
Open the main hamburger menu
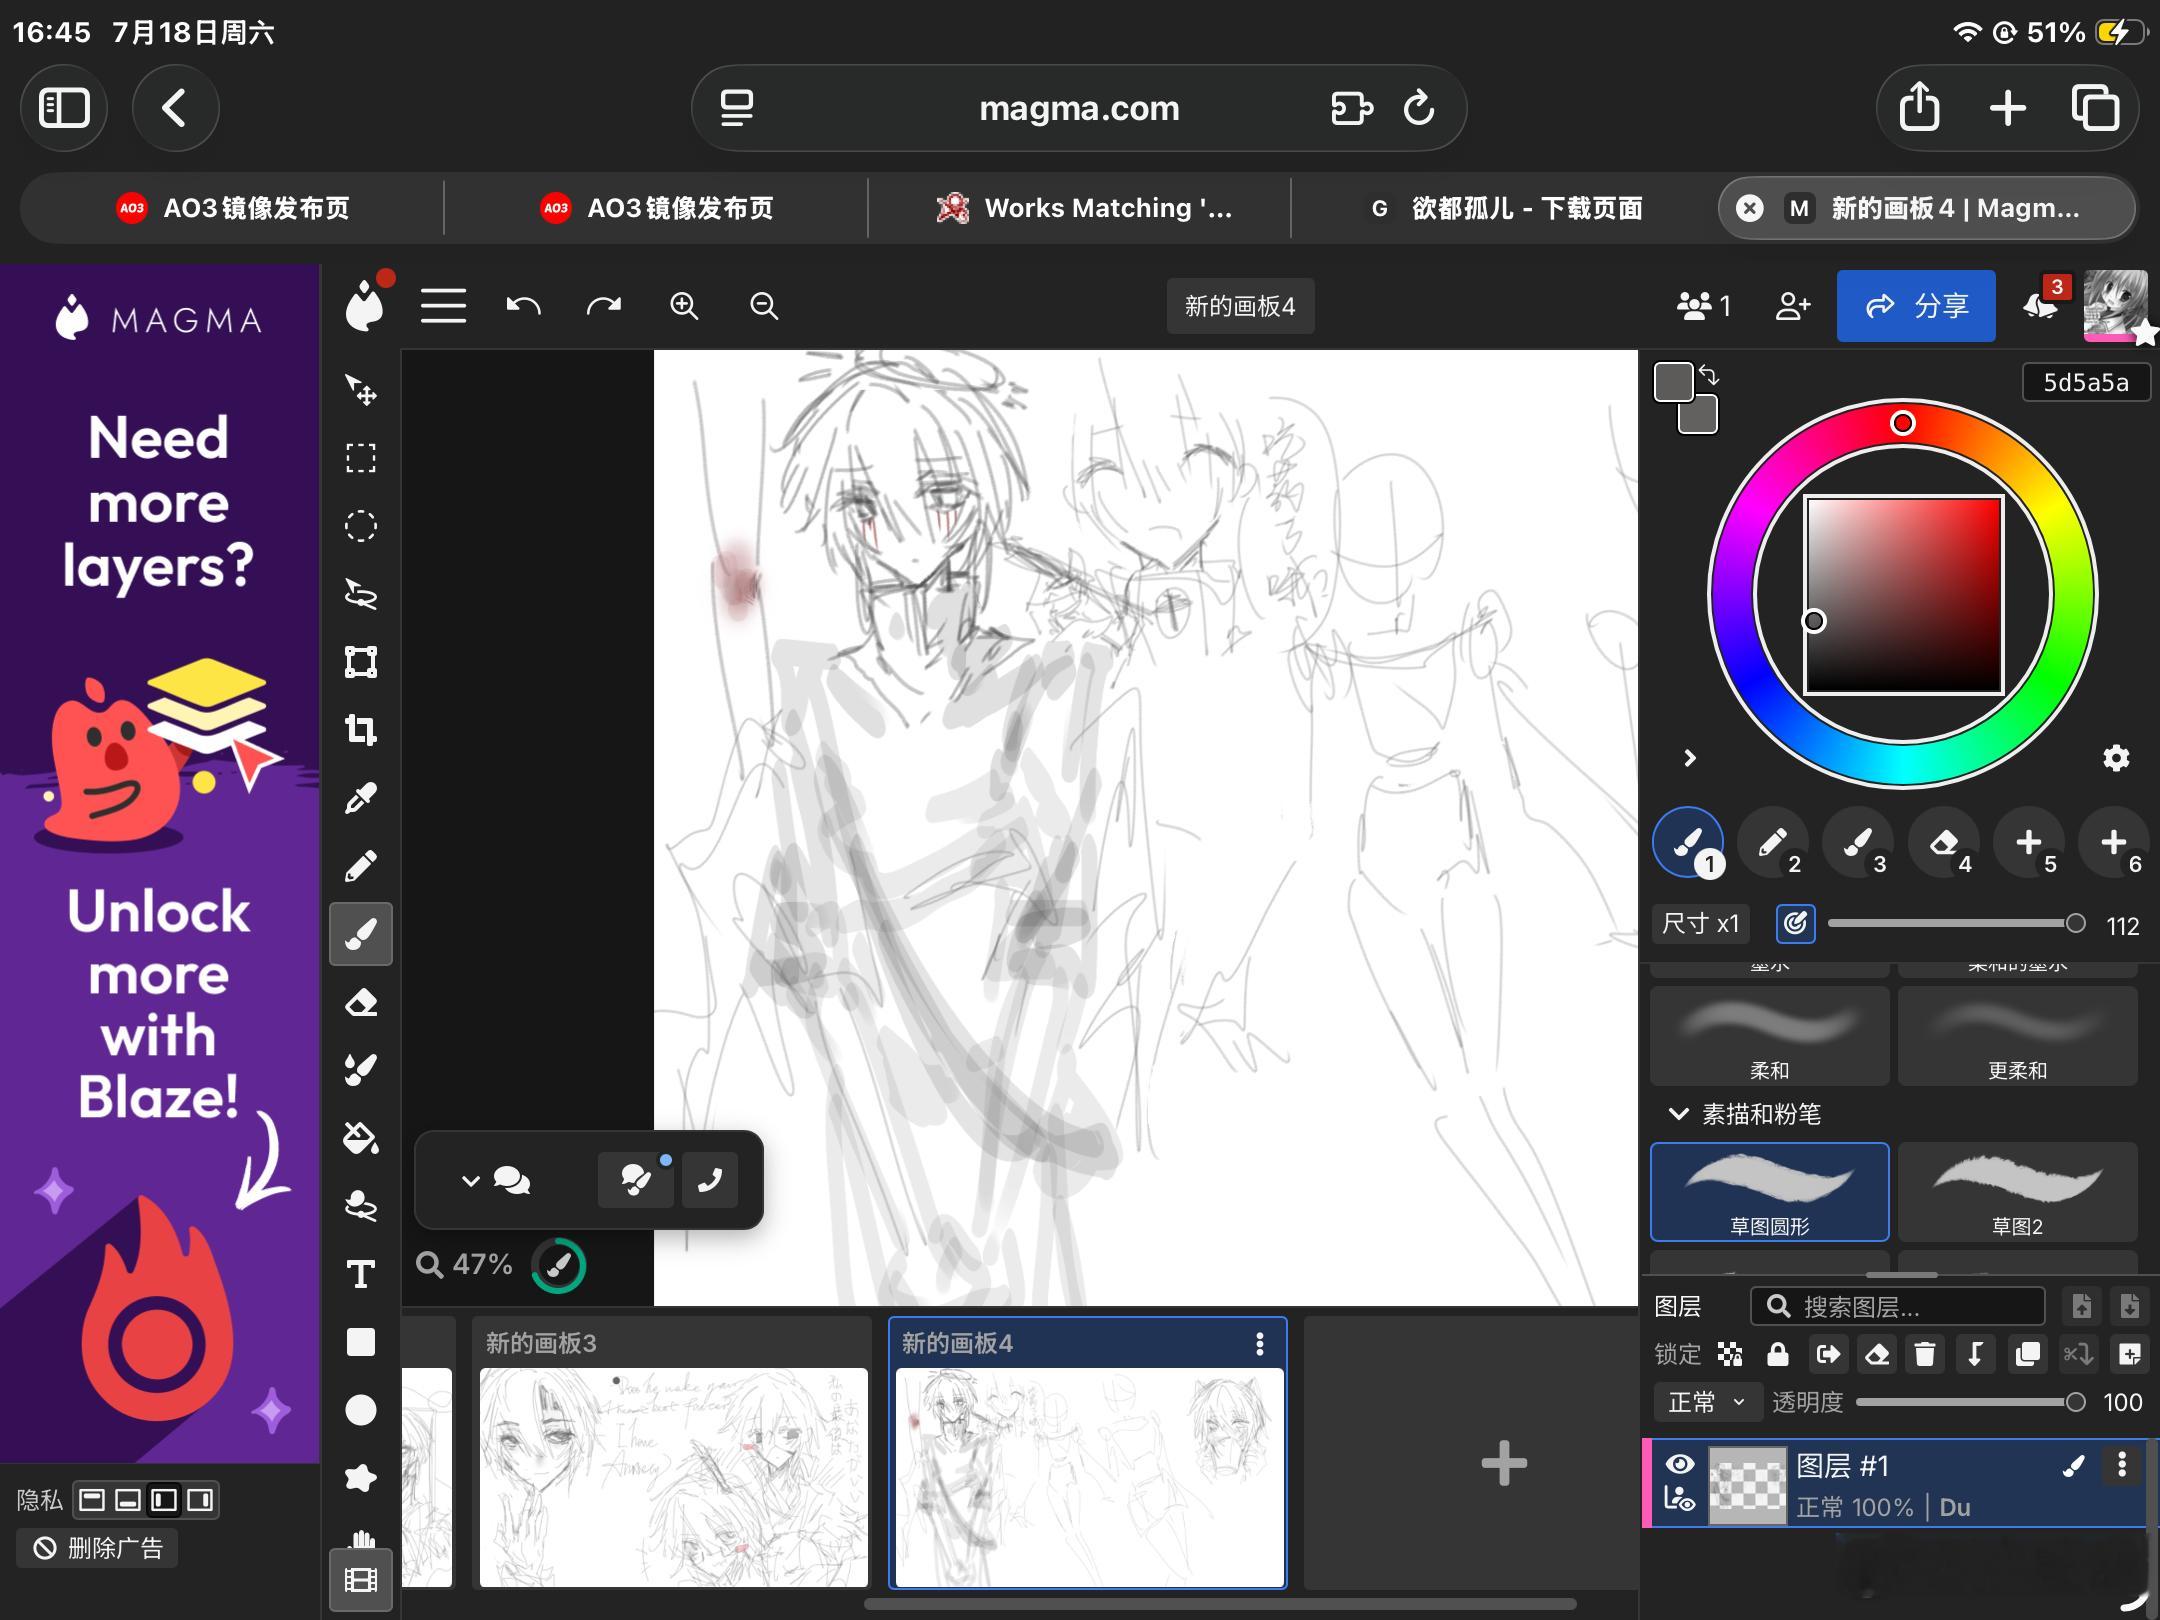click(x=444, y=306)
